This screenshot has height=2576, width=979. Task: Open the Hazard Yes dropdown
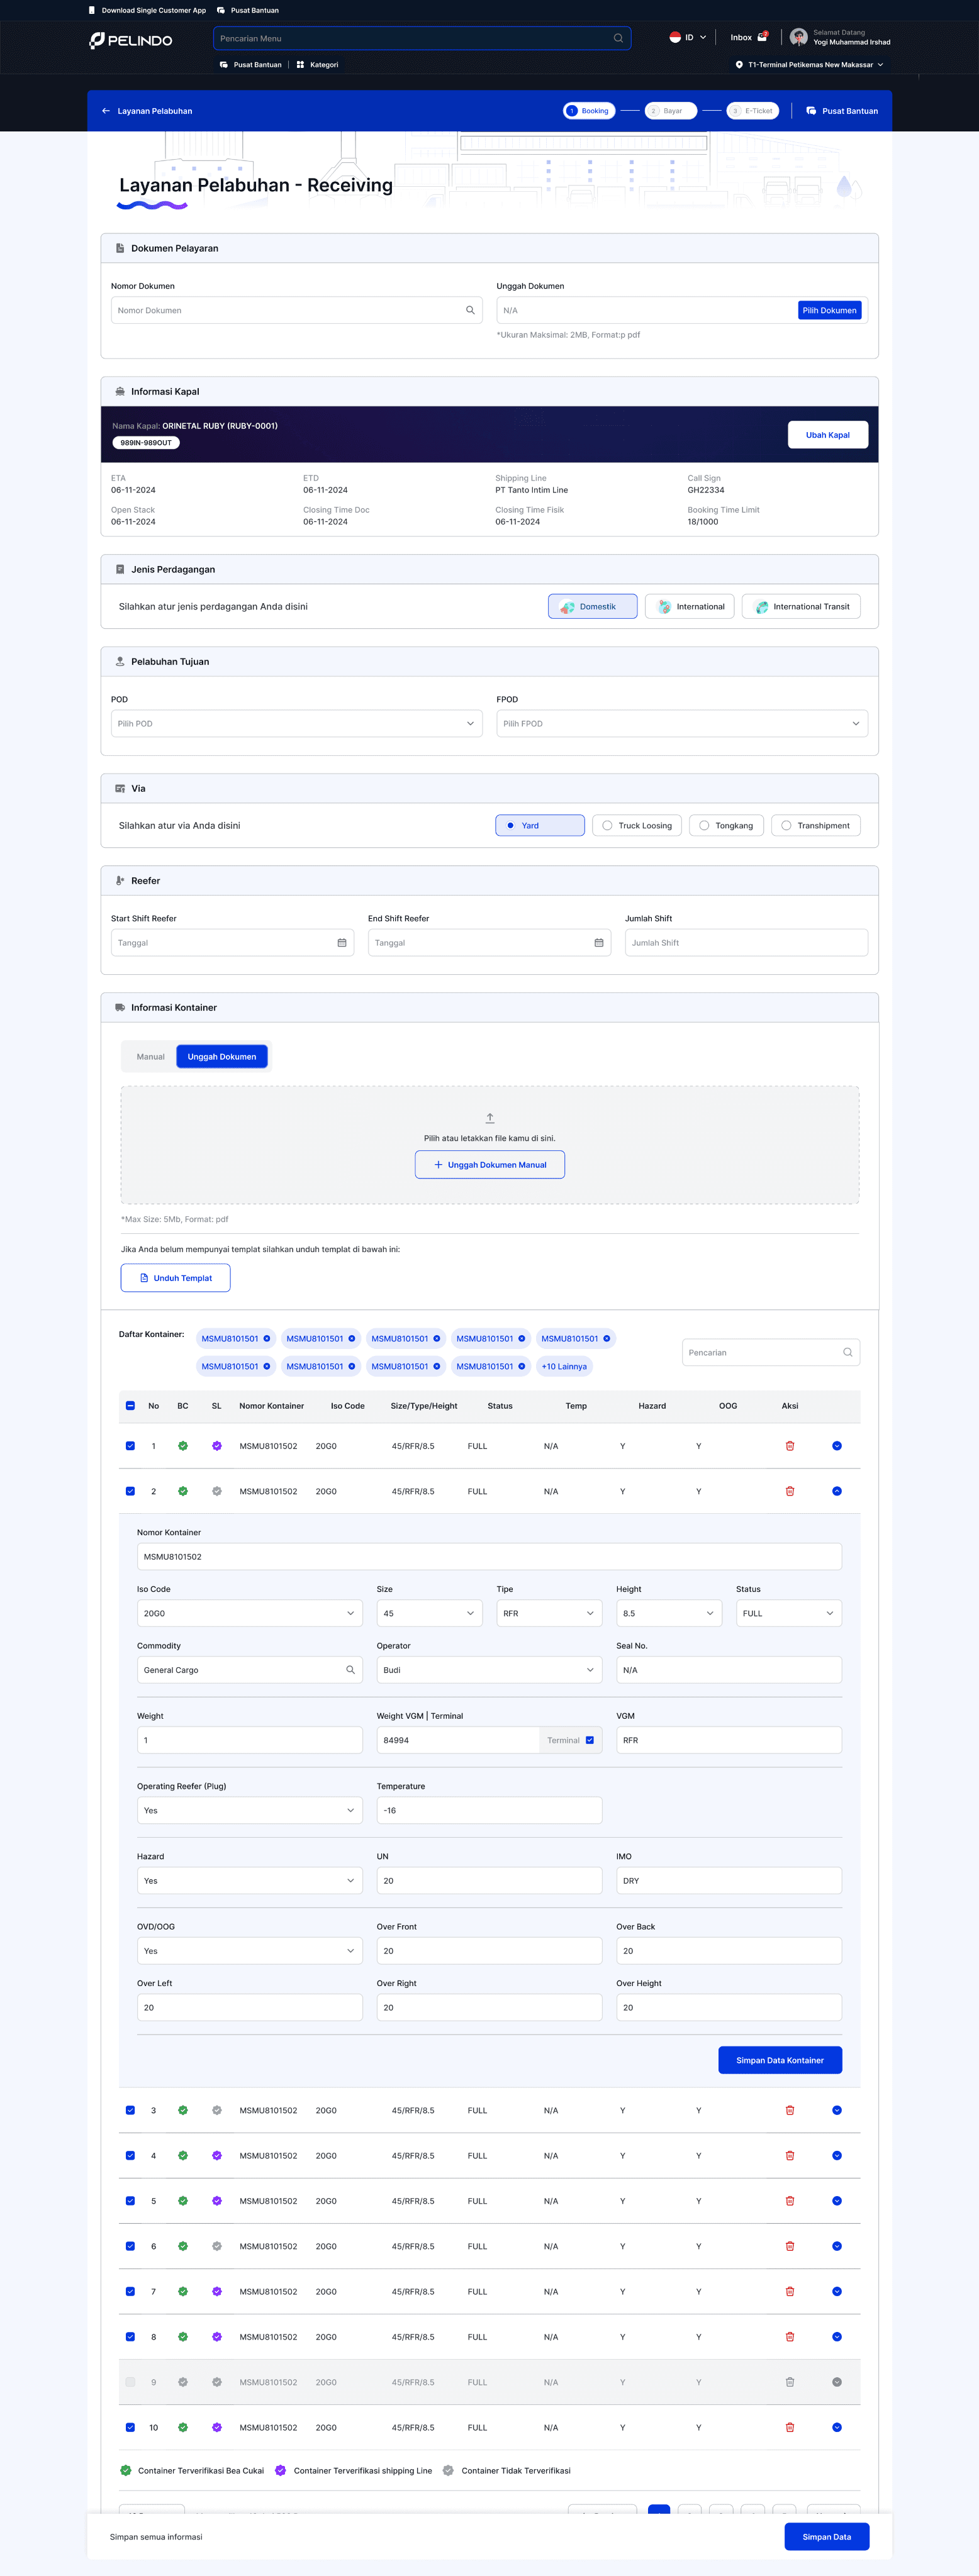tap(250, 1881)
